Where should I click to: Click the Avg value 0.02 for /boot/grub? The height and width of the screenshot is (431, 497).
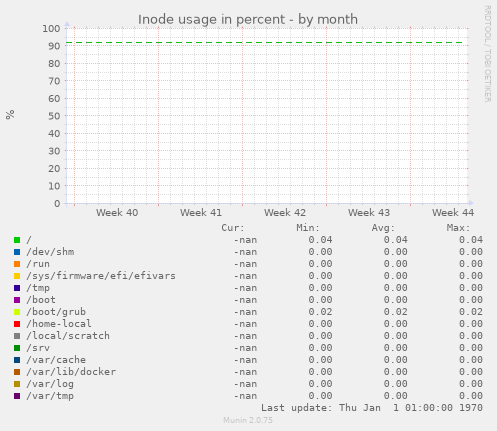(x=396, y=312)
